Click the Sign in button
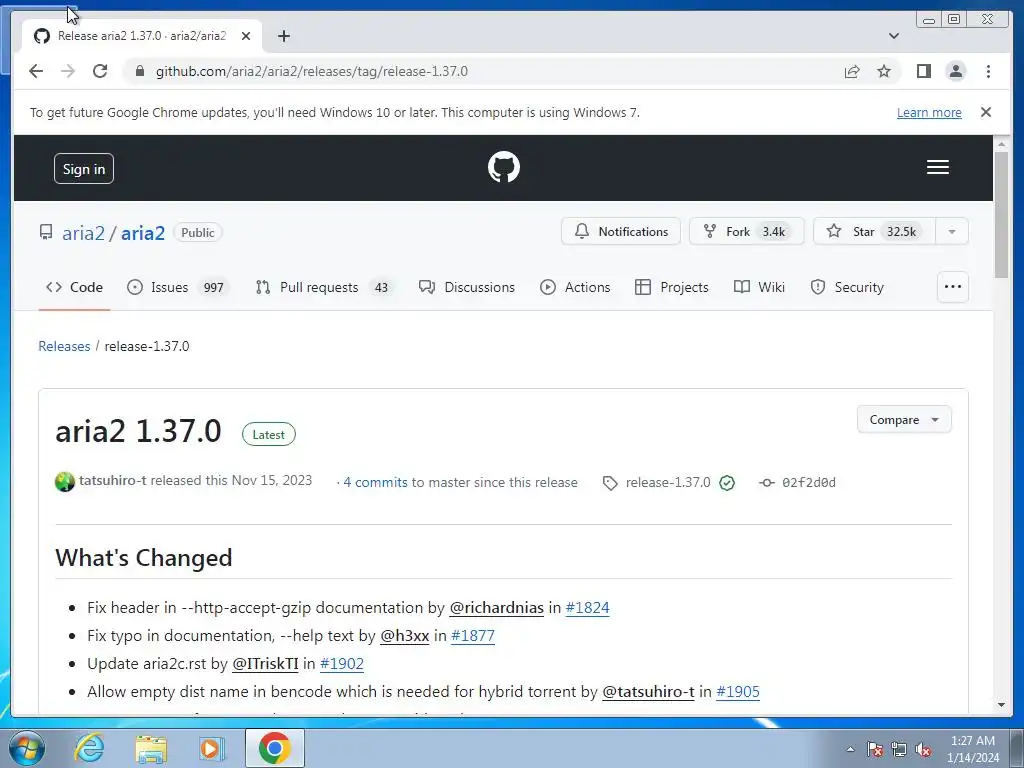Image resolution: width=1024 pixels, height=768 pixels. 84,168
